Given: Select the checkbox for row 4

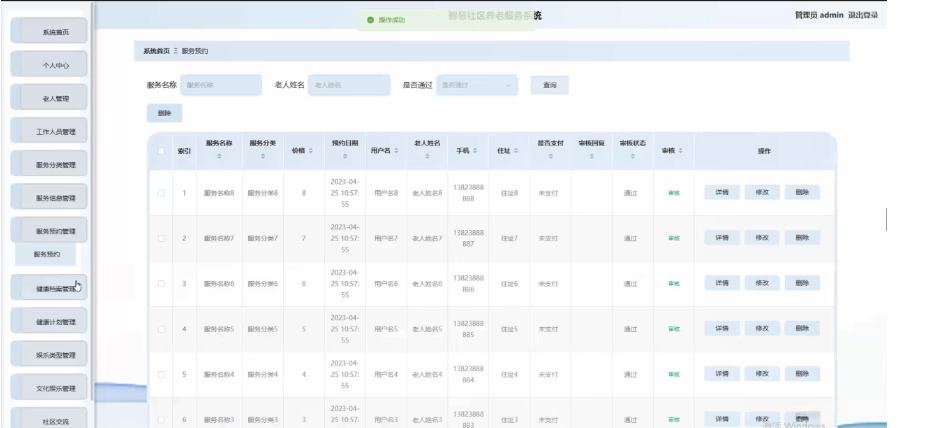Looking at the screenshot, I should pos(161,329).
